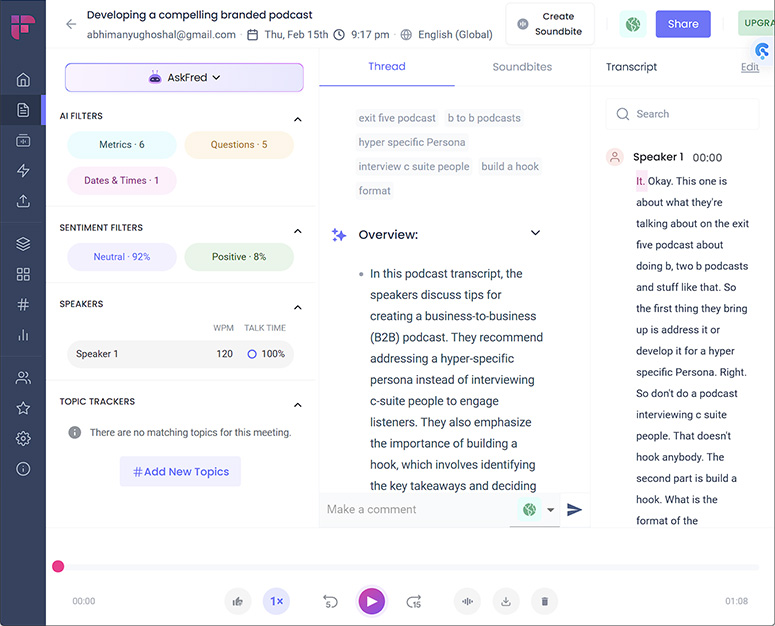Click the 'build a hook' keyword tag
This screenshot has height=626, width=775.
point(510,167)
